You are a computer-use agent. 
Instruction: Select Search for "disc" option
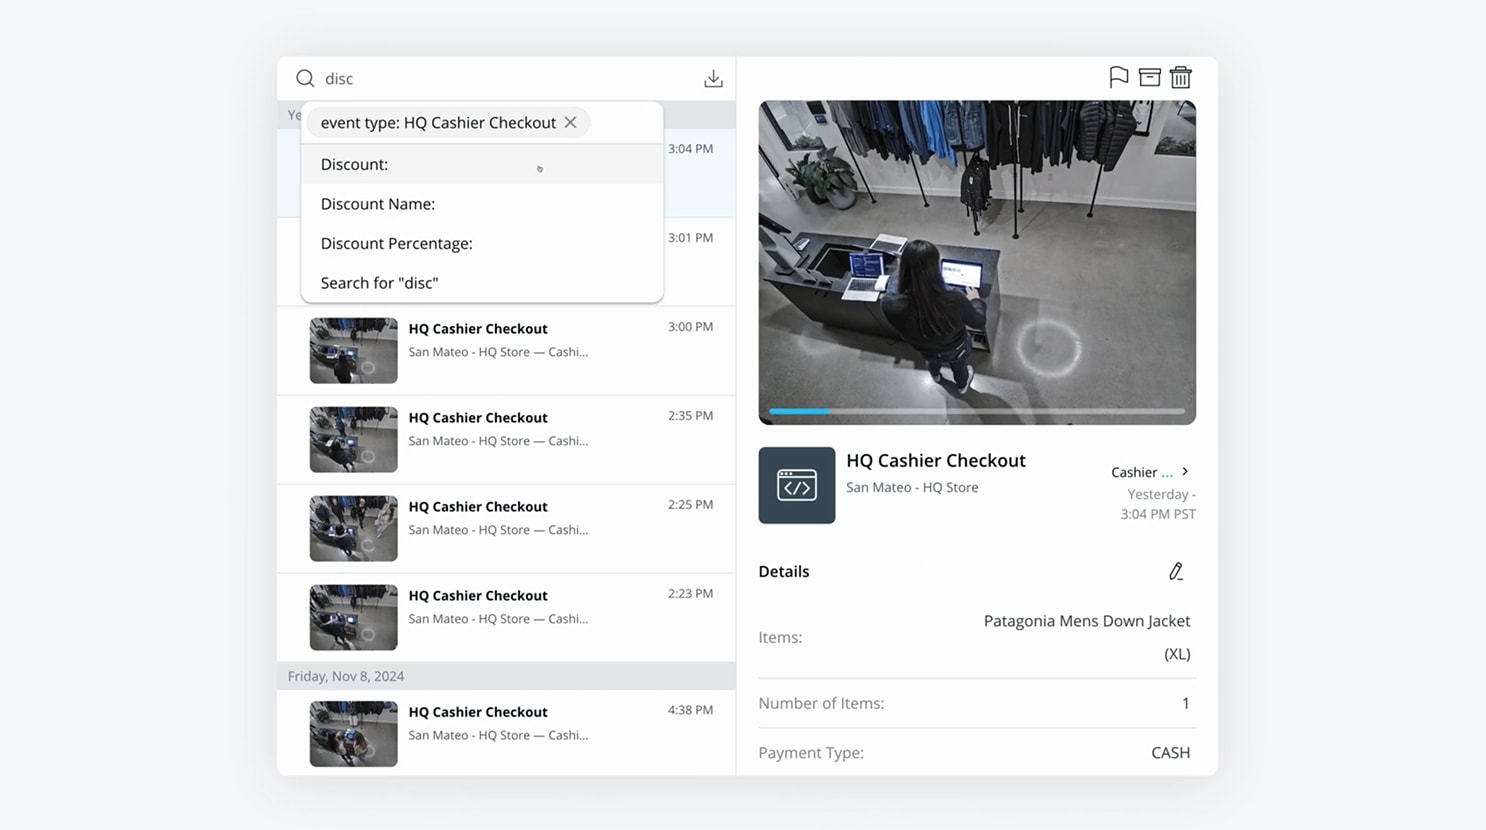(x=380, y=283)
